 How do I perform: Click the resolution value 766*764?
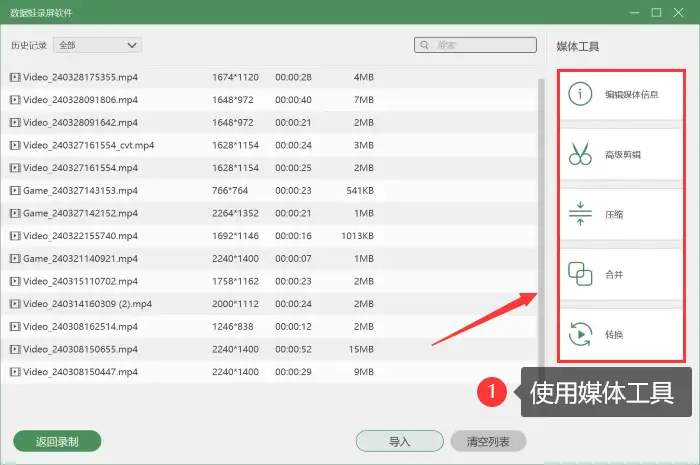pyautogui.click(x=230, y=191)
